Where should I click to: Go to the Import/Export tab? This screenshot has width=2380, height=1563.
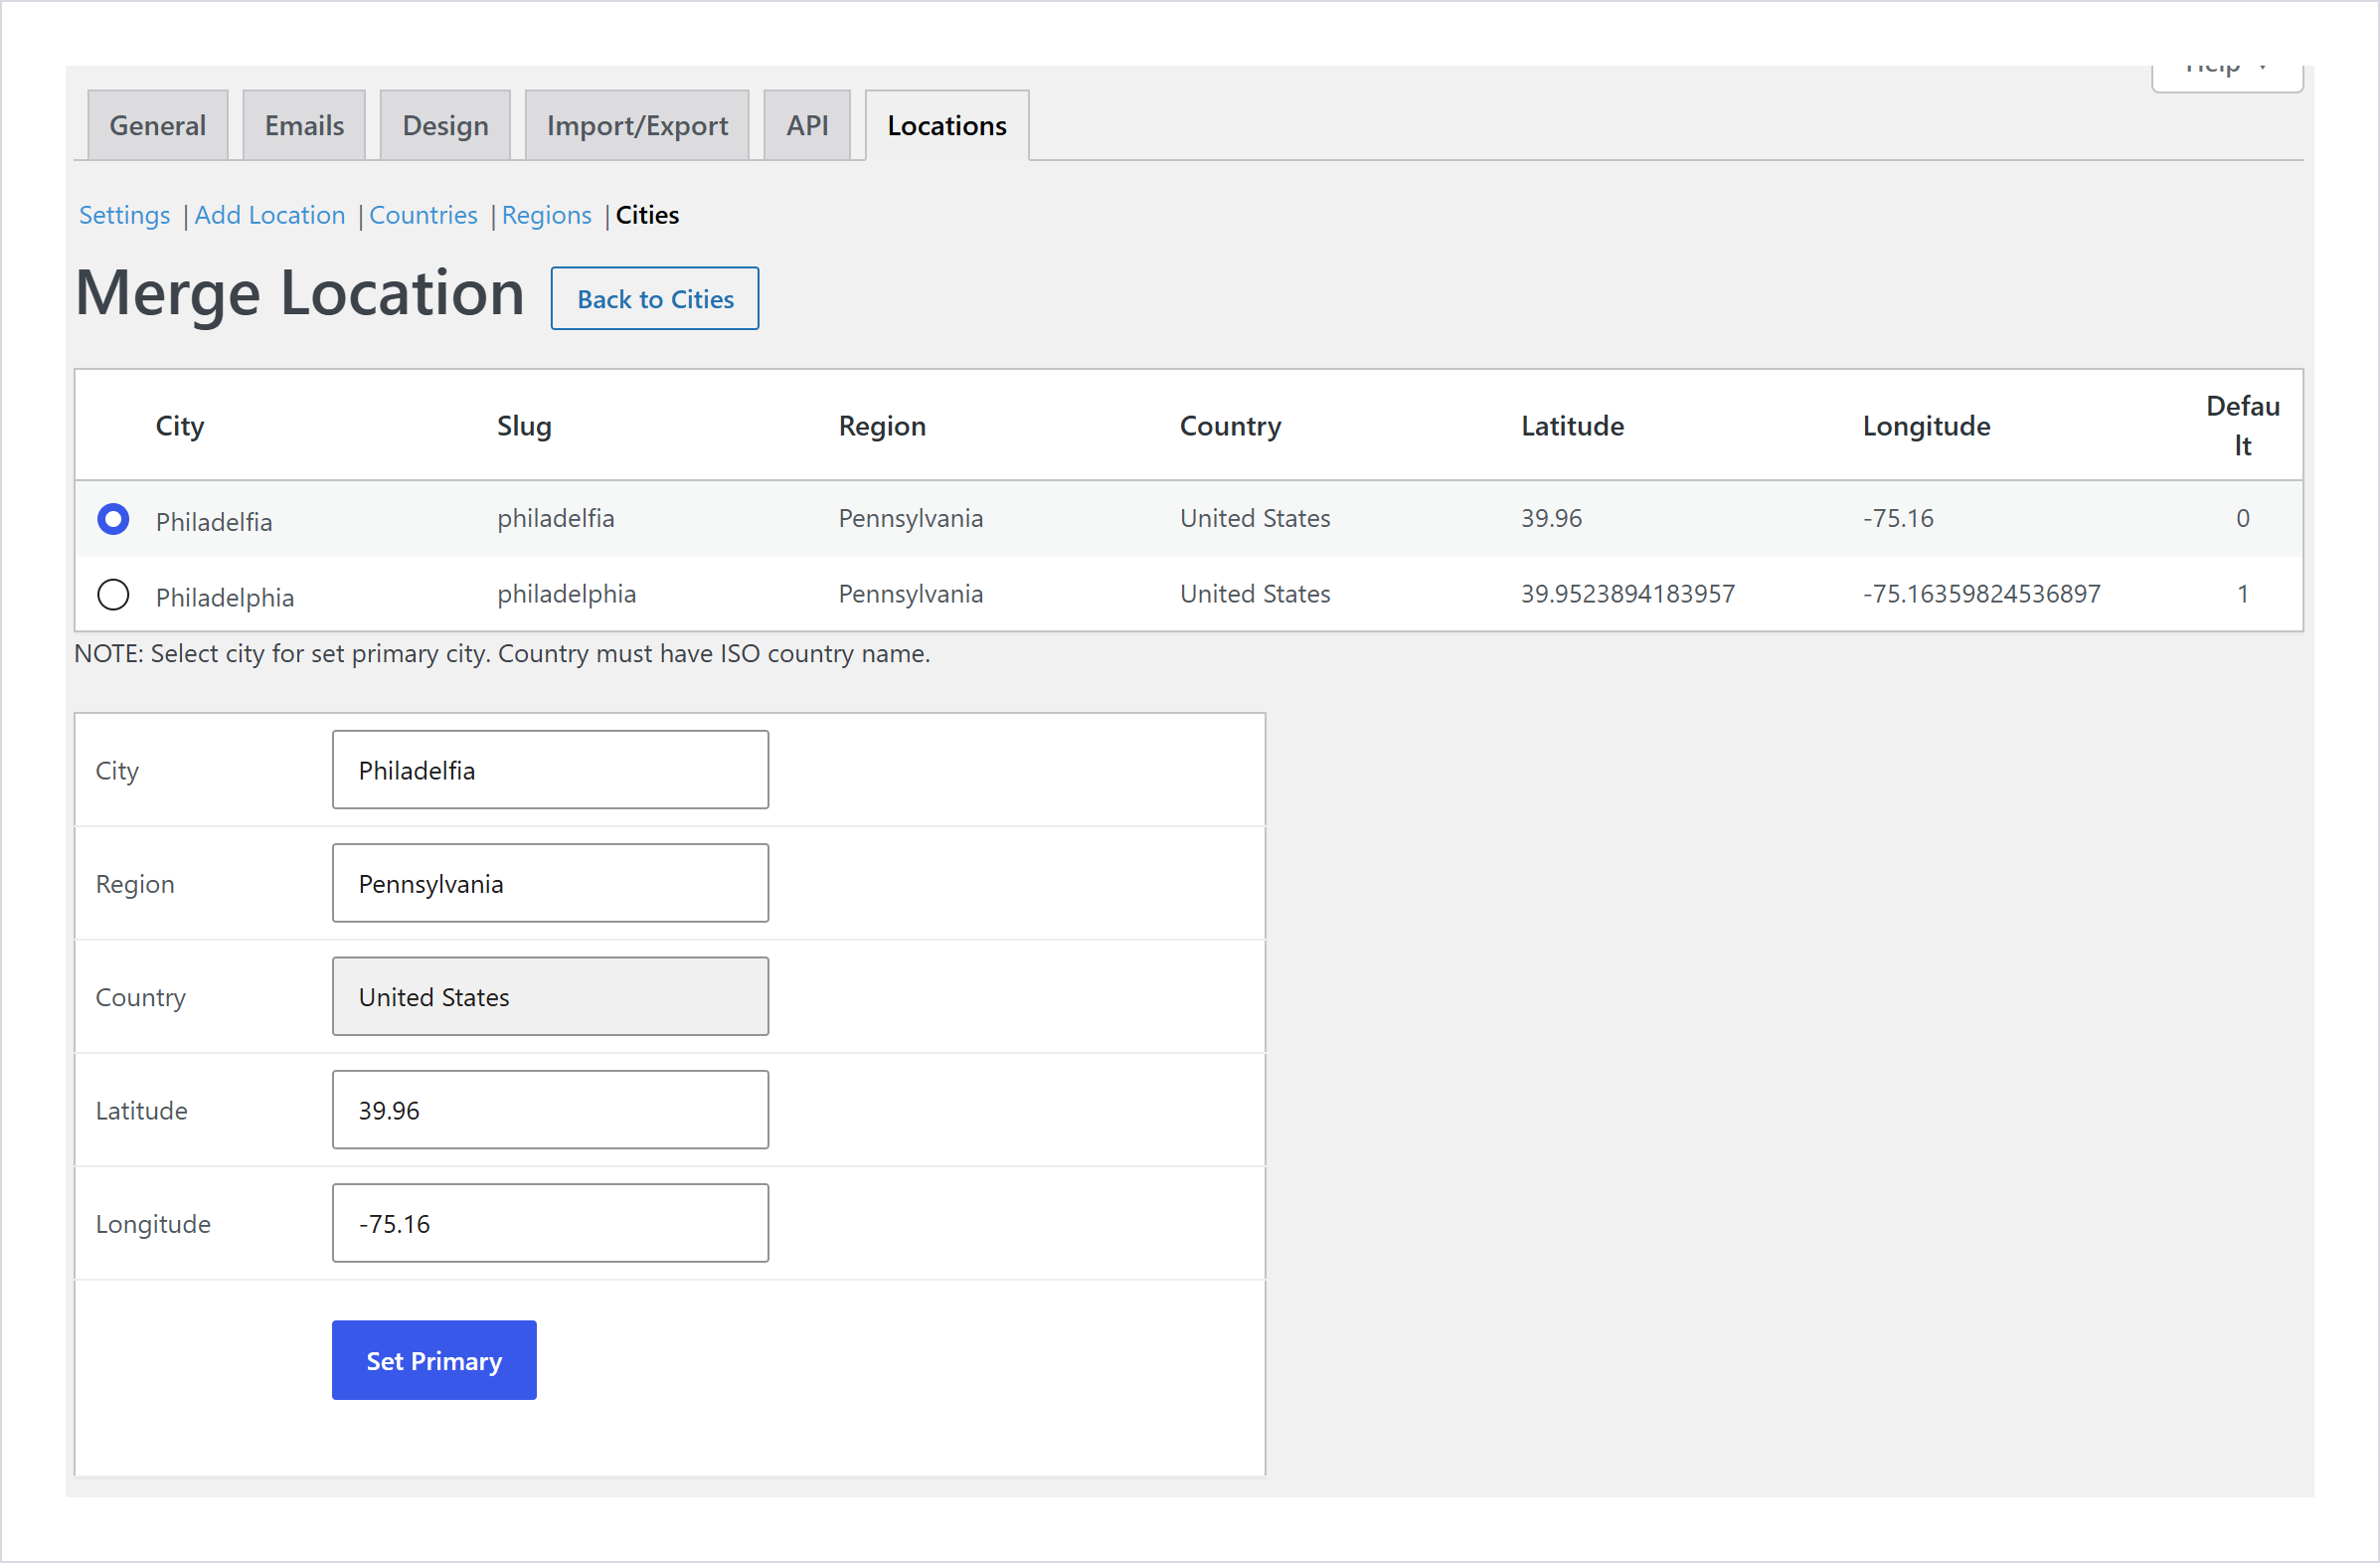(637, 126)
